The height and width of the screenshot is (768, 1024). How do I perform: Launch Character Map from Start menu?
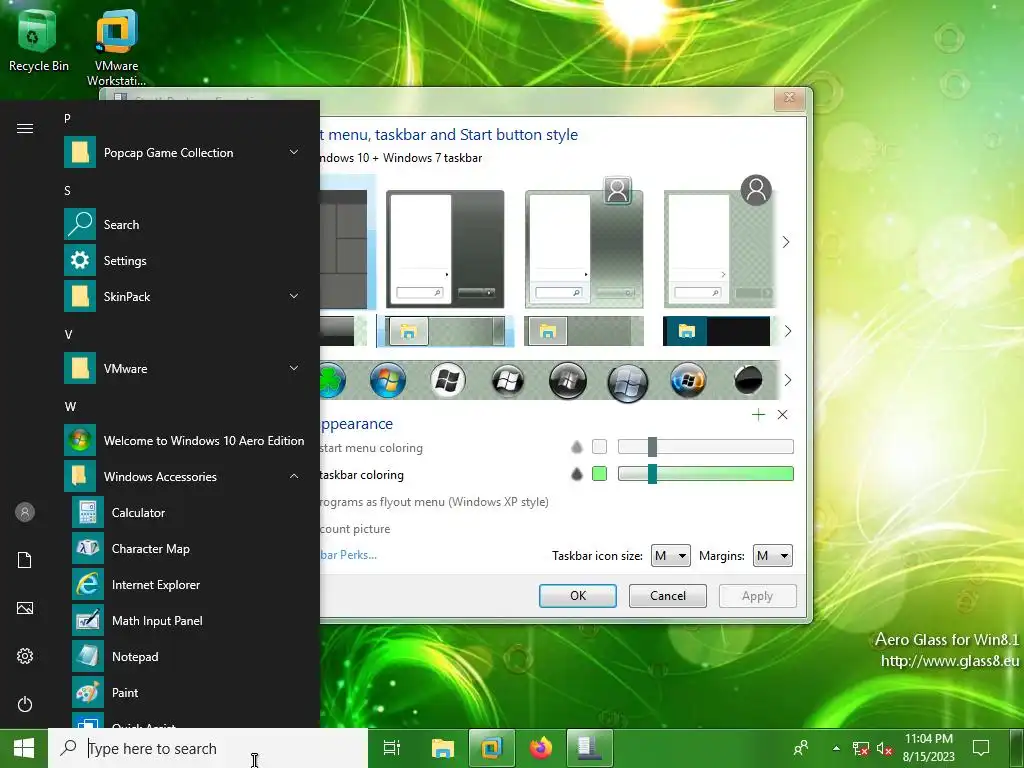click(188, 549)
